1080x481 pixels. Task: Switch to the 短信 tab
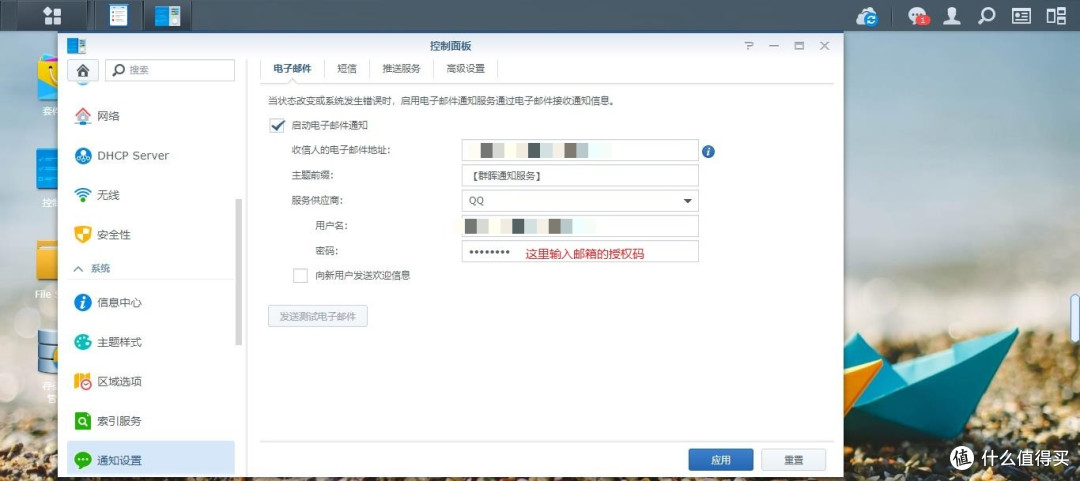click(x=346, y=69)
